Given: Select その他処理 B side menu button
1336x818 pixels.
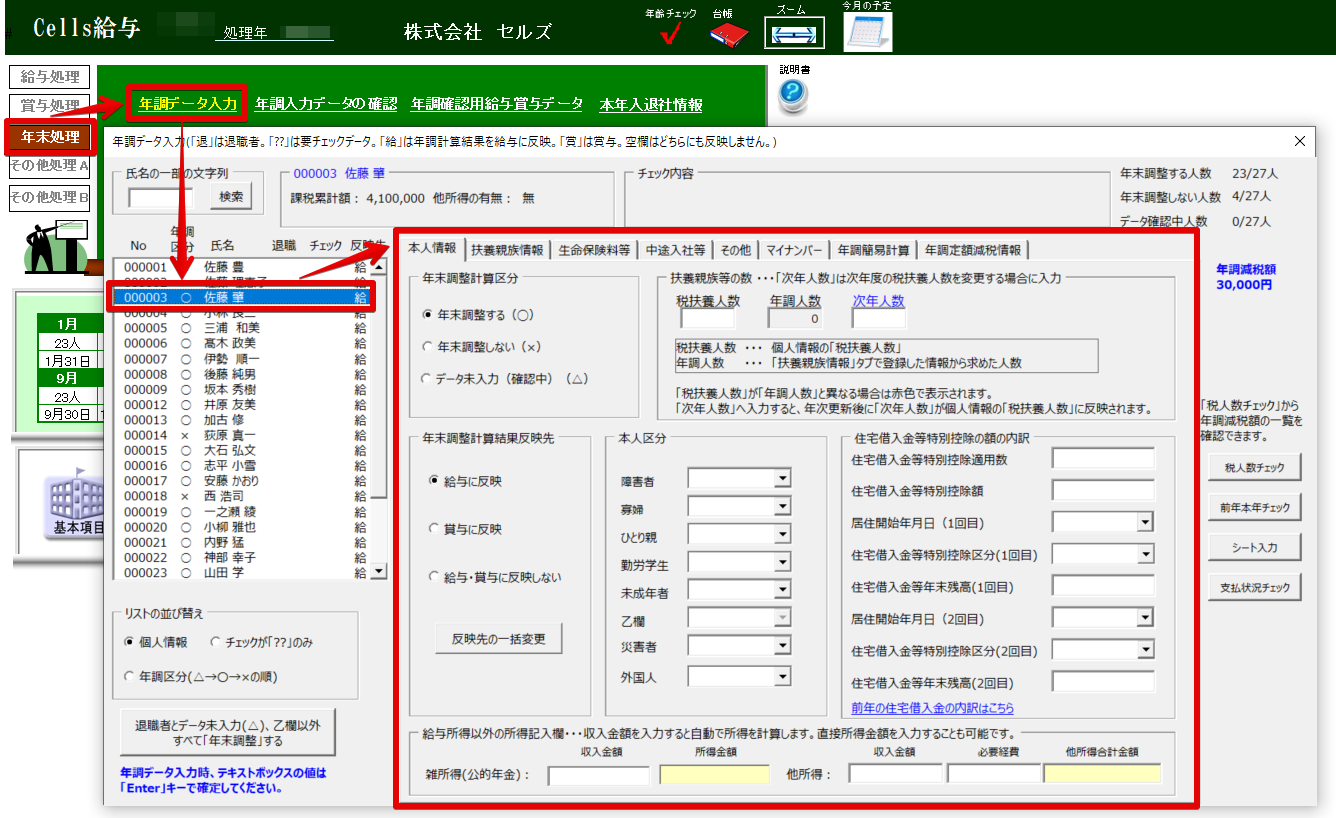Looking at the screenshot, I should (49, 197).
